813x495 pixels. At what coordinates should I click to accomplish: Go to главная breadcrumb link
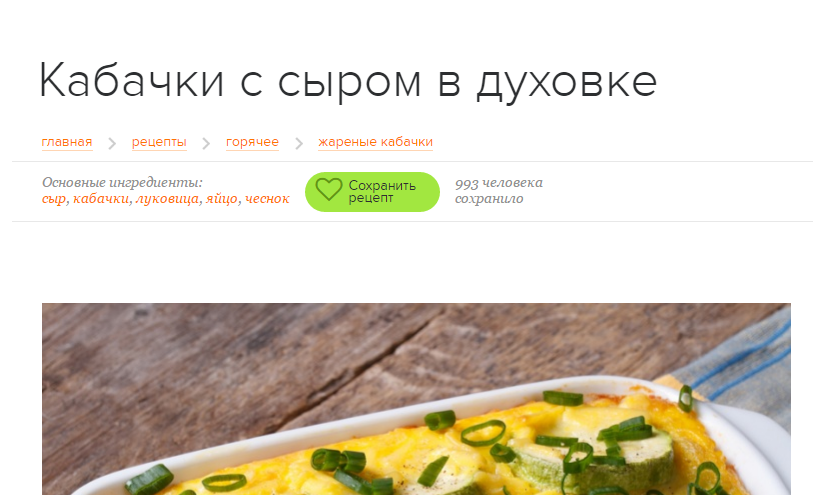67,142
